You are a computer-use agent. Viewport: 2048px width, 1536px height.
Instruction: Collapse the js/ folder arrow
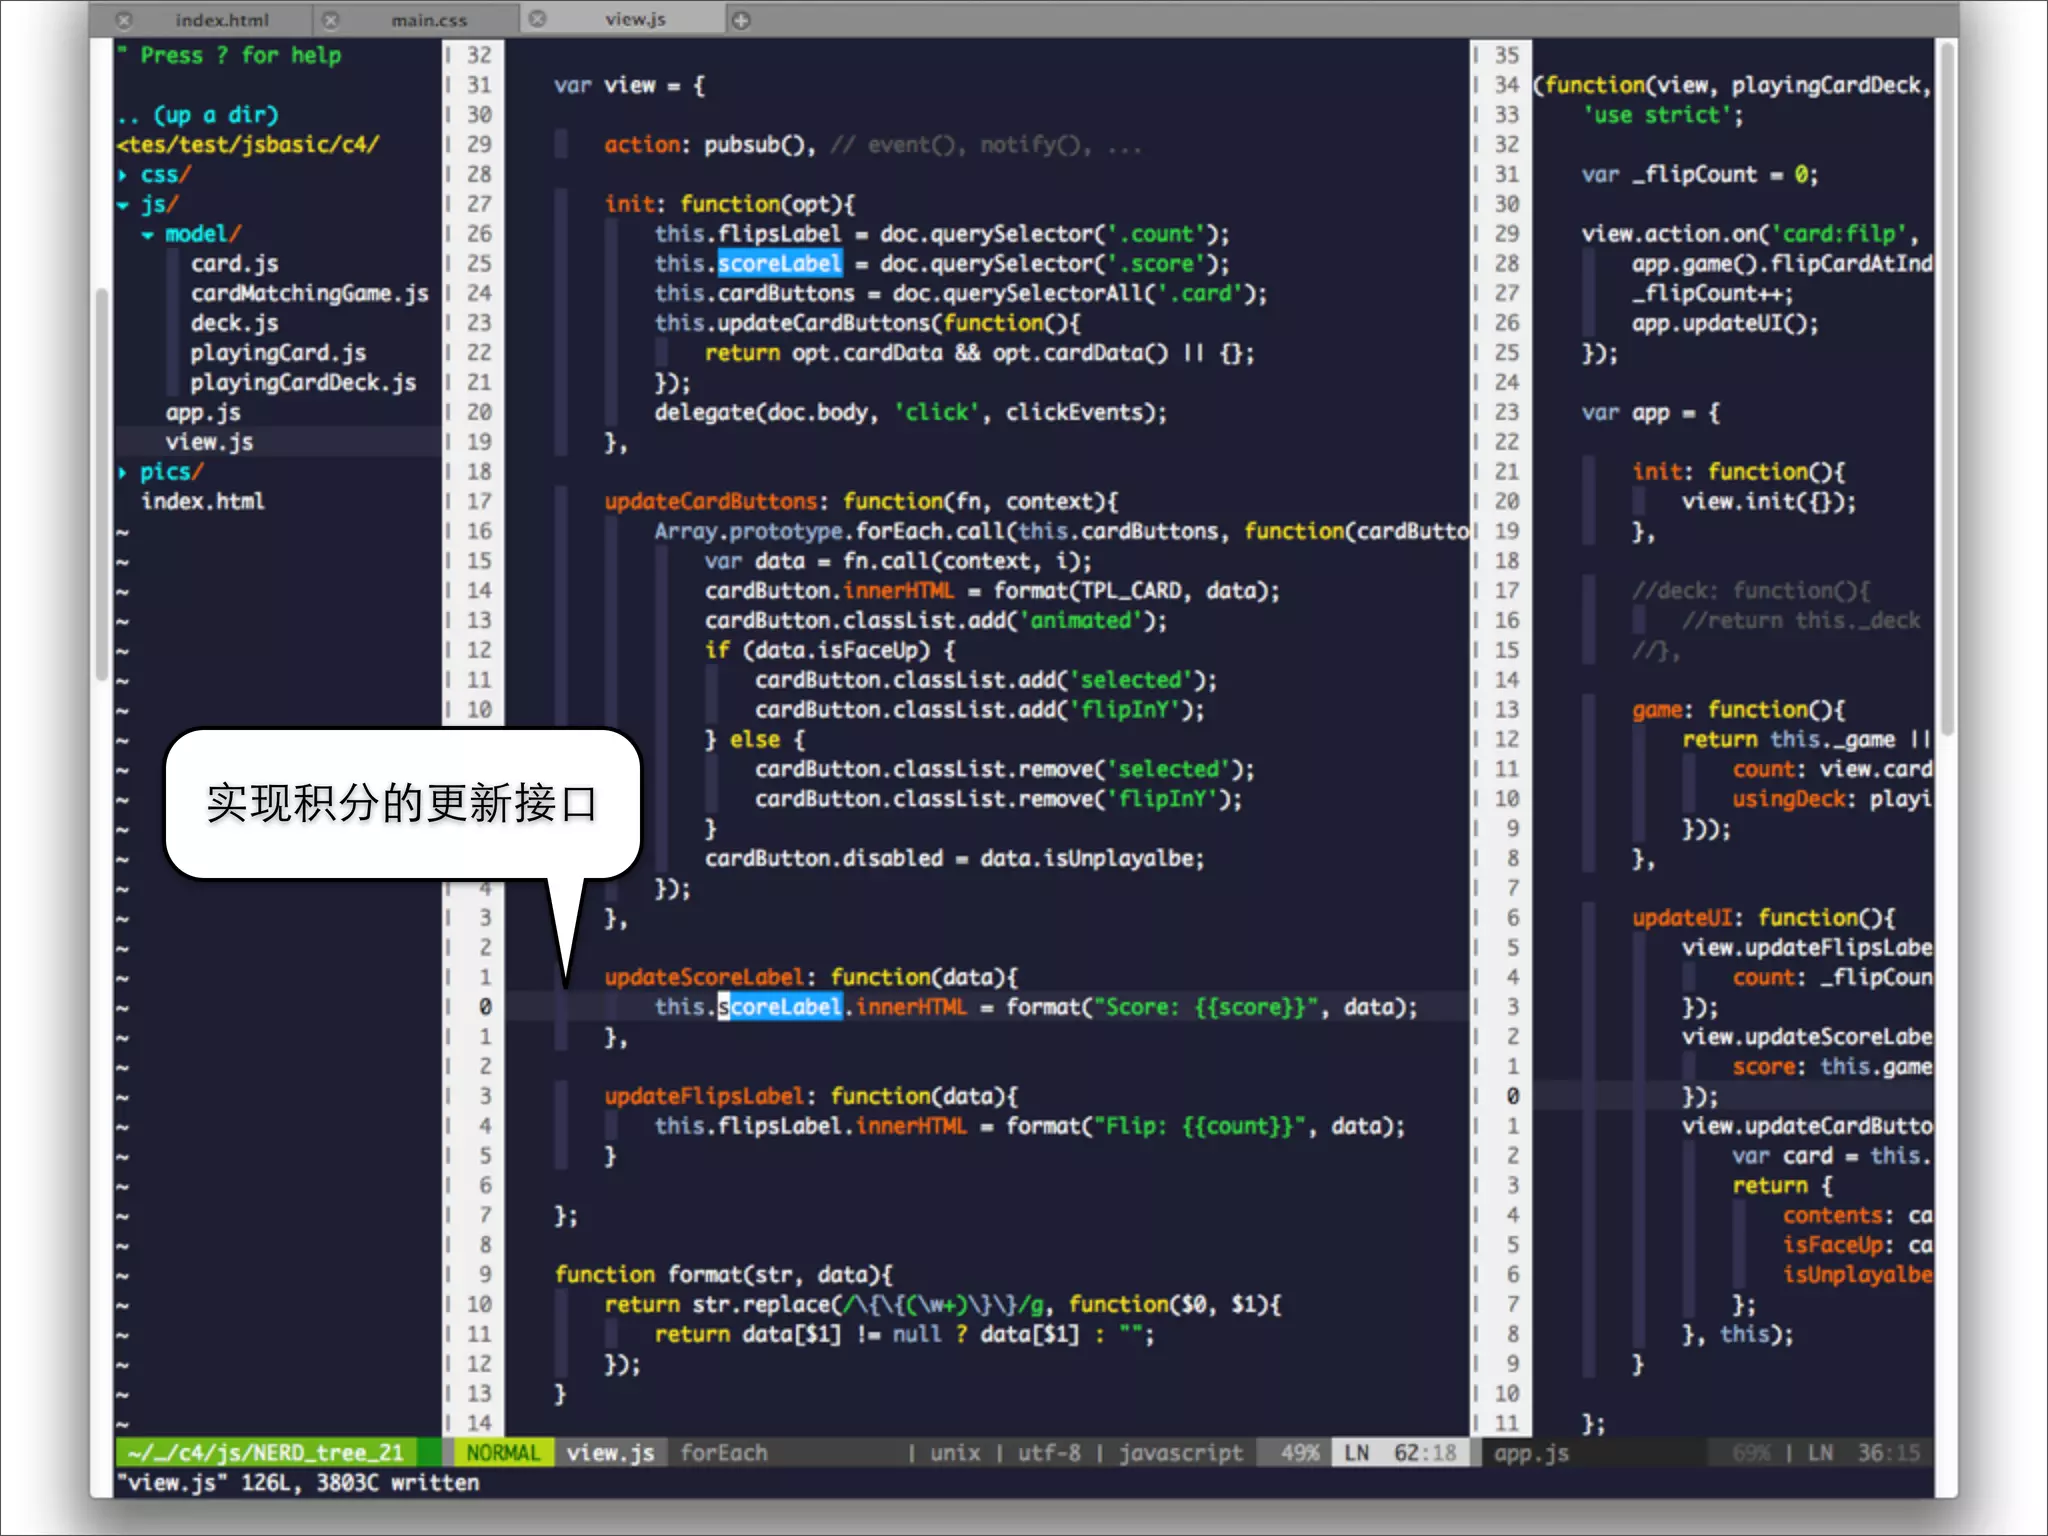pyautogui.click(x=123, y=205)
